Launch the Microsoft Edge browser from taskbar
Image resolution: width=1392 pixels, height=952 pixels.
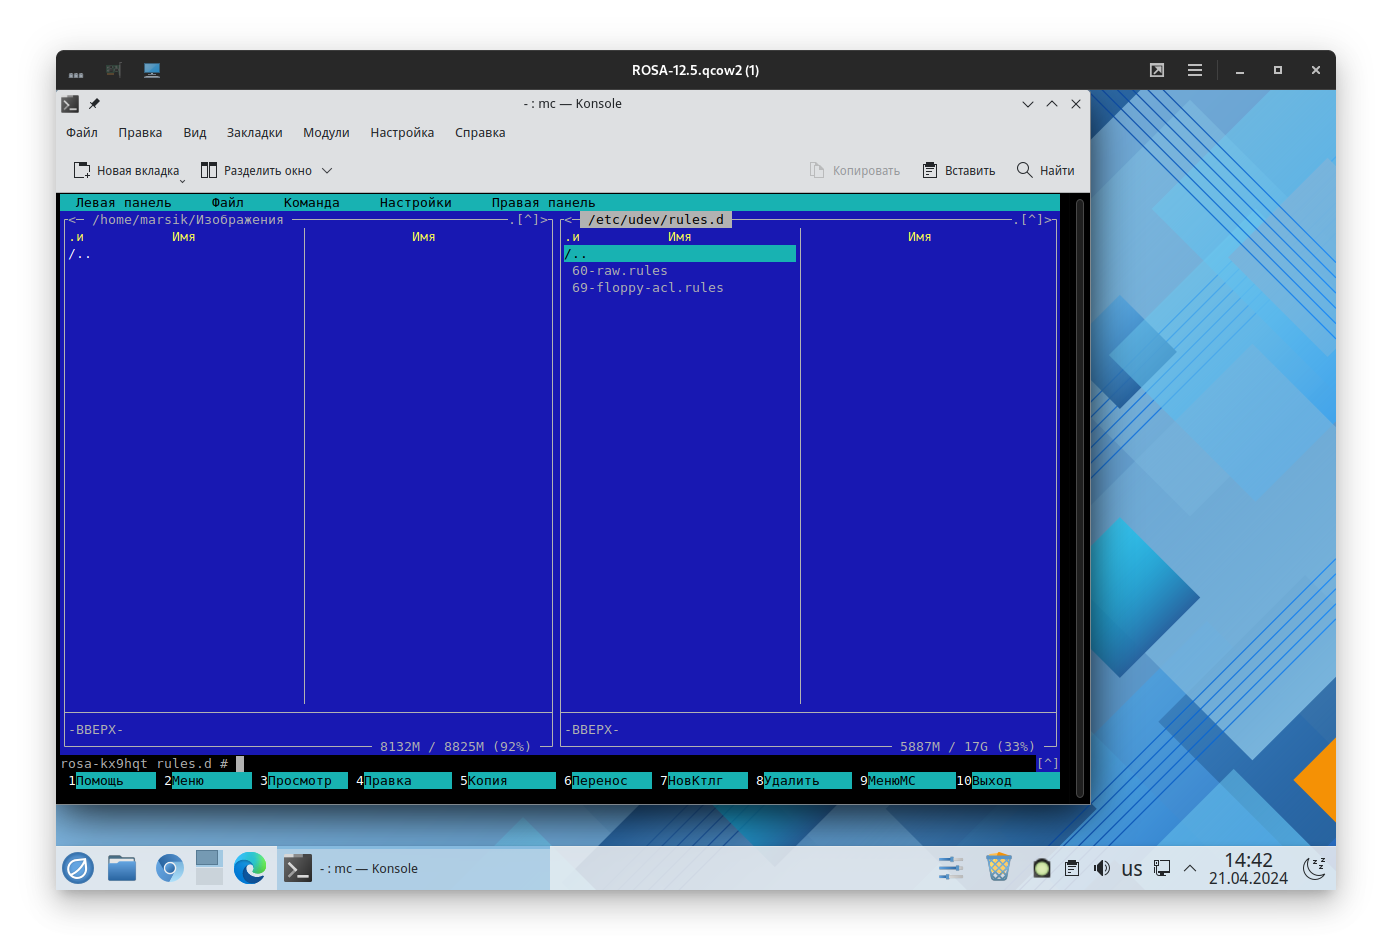click(x=250, y=867)
